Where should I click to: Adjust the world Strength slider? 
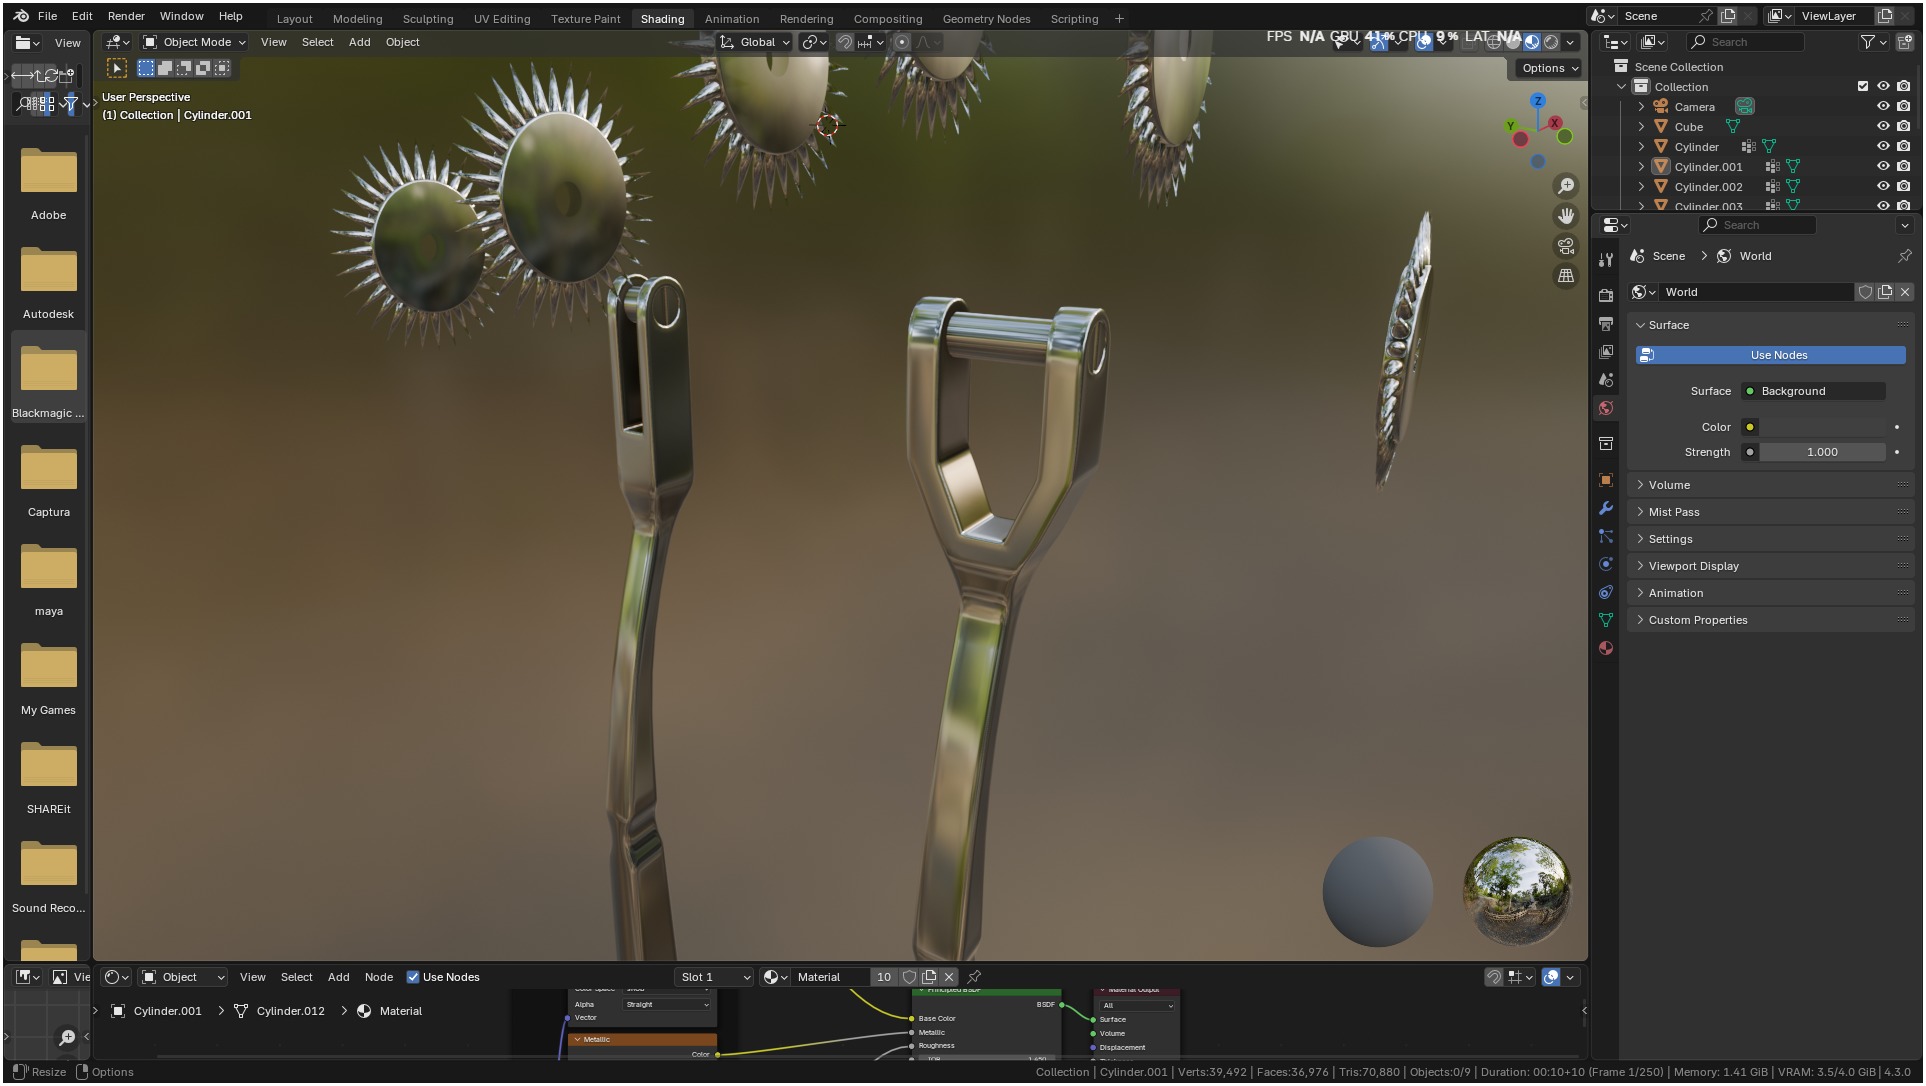click(x=1821, y=452)
